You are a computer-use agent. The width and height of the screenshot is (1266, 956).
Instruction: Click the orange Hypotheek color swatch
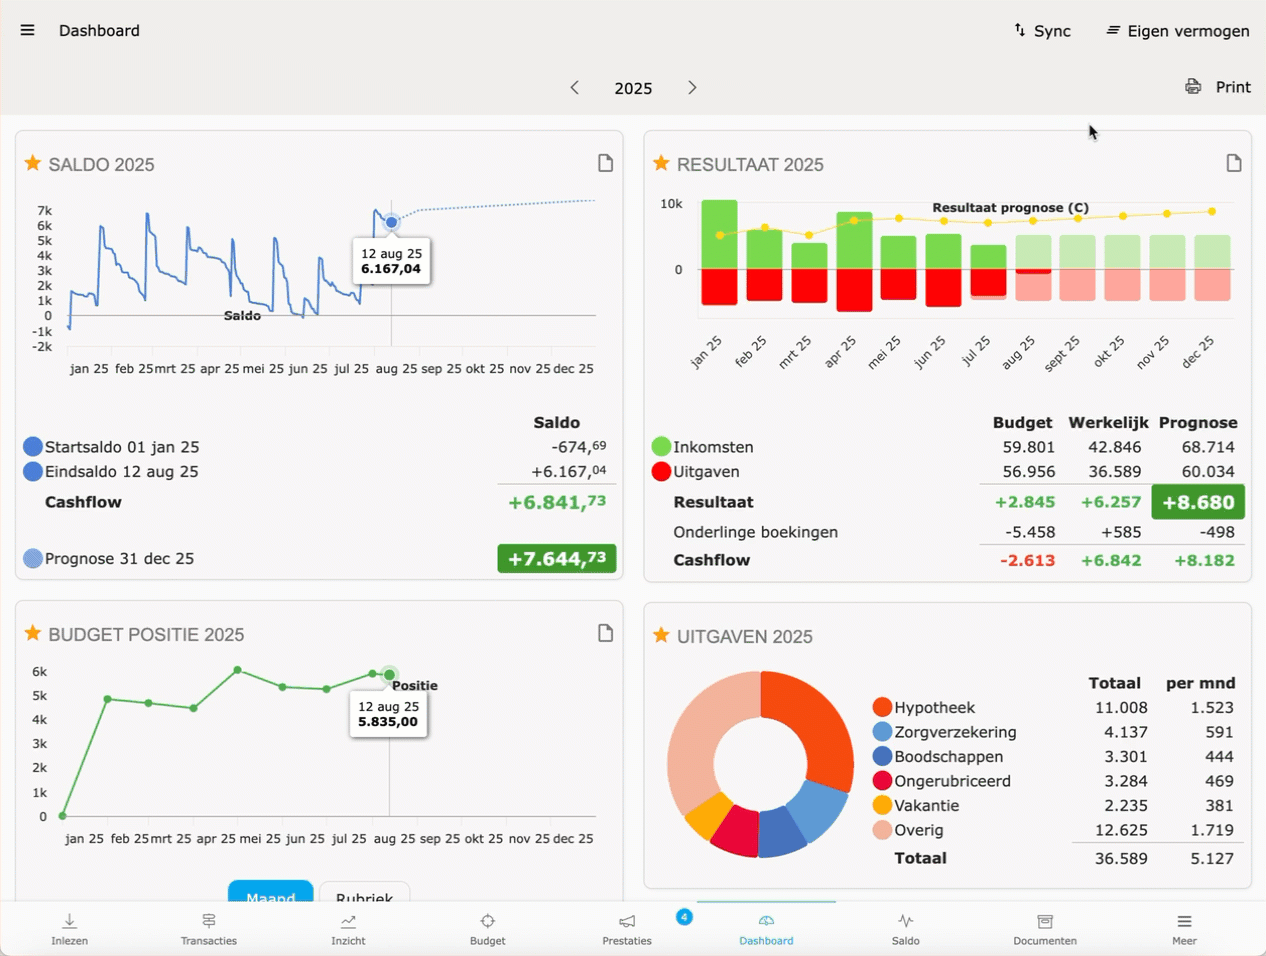[882, 707]
